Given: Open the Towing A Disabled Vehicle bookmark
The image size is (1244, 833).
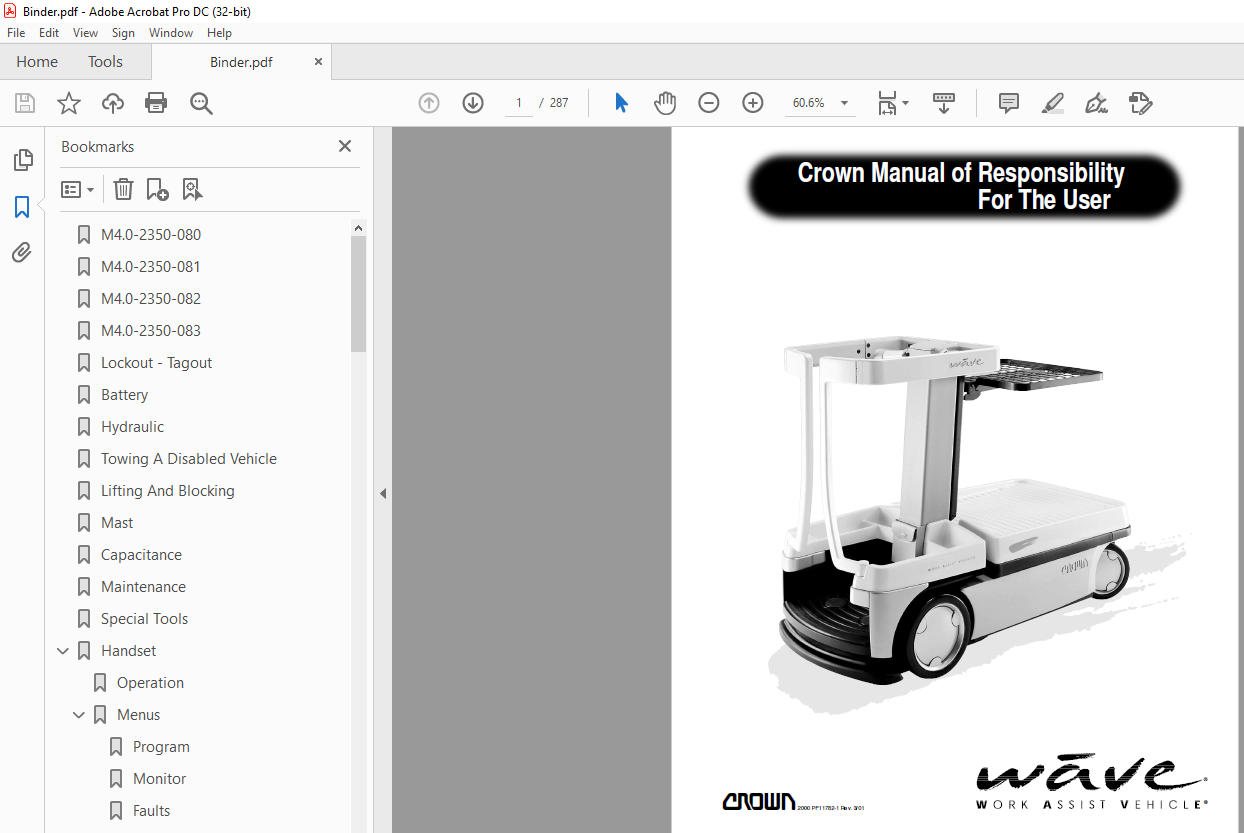Looking at the screenshot, I should (189, 459).
